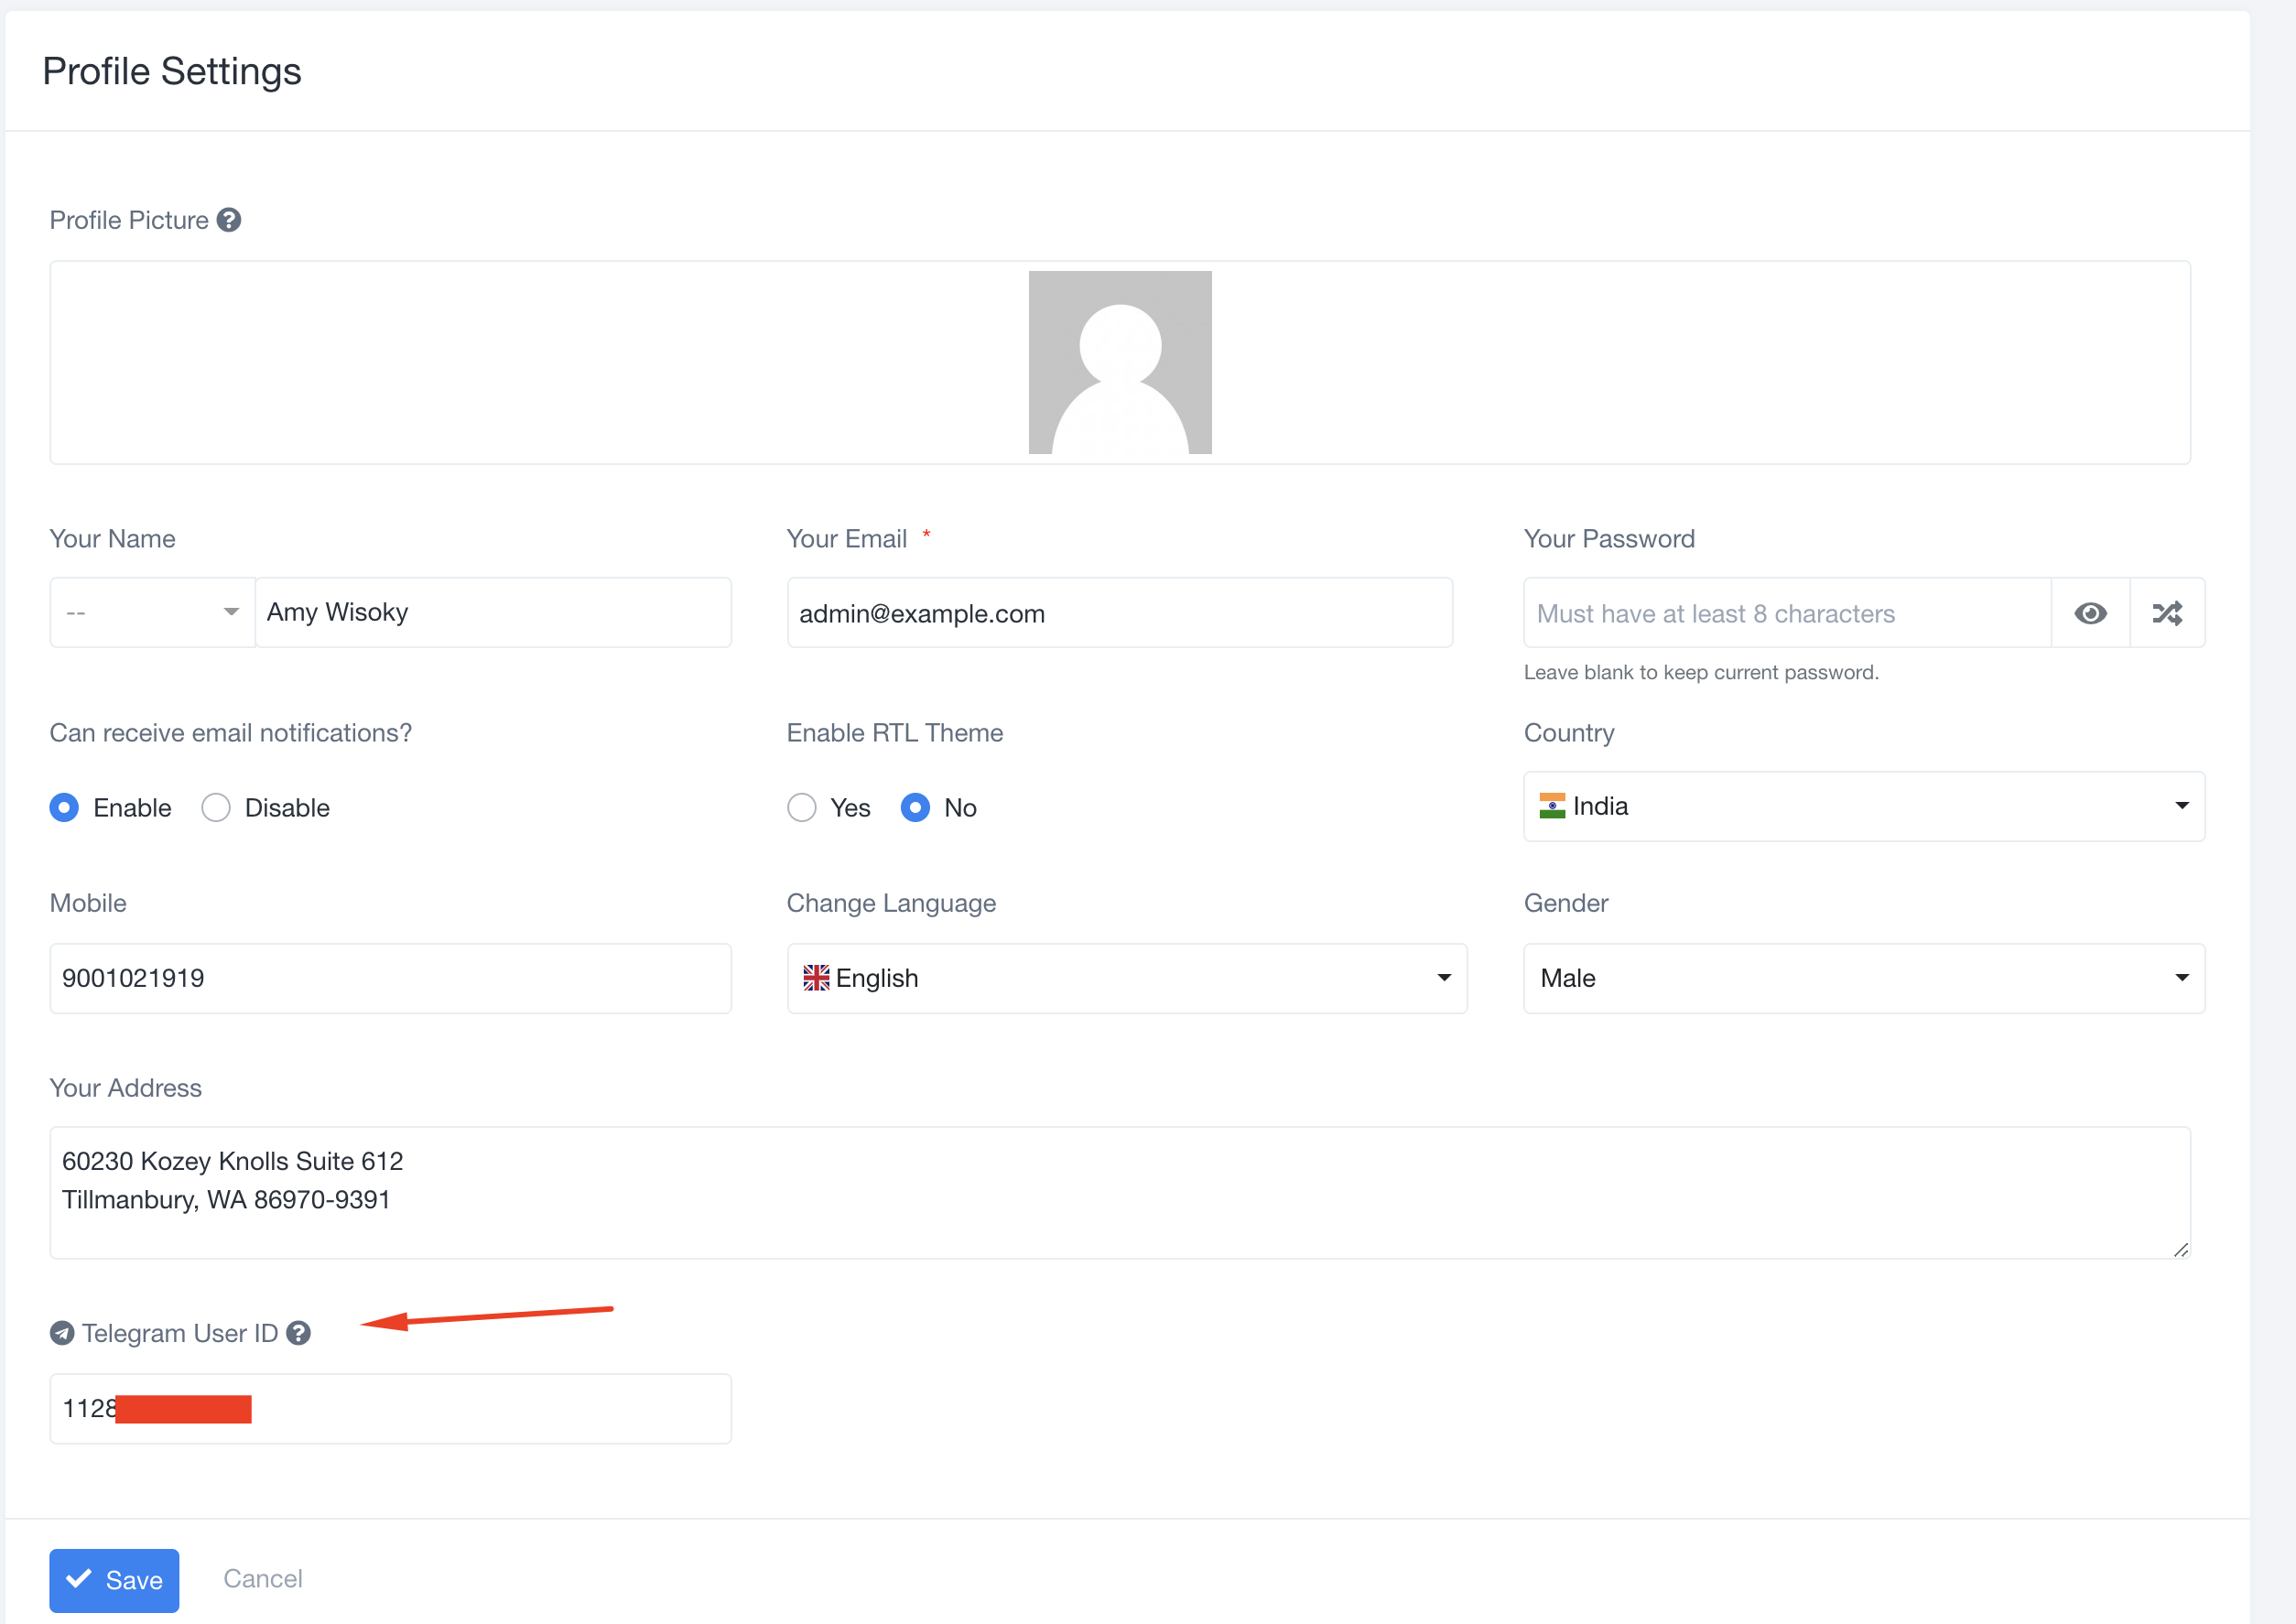2296x1624 pixels.
Task: Select Enable for email notifications
Action: [x=65, y=808]
